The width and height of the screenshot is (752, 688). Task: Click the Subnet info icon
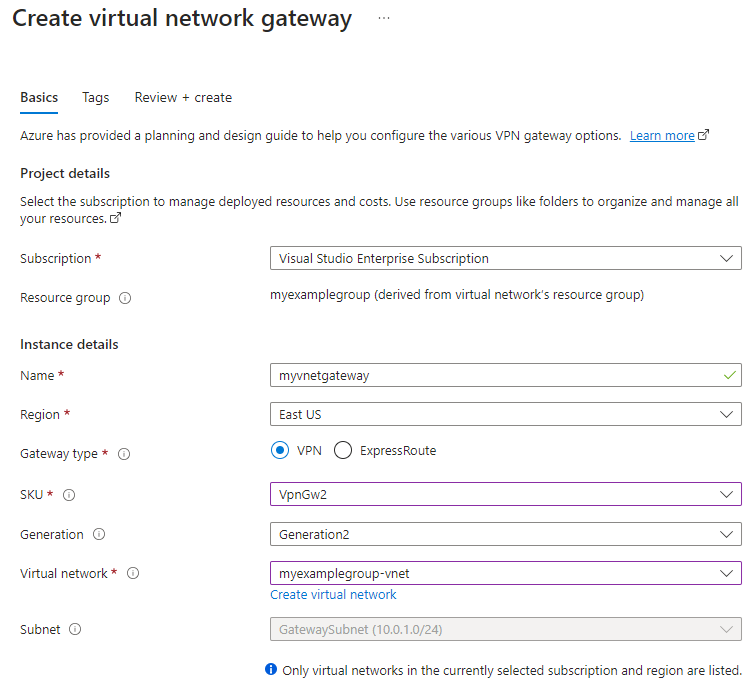click(x=75, y=630)
